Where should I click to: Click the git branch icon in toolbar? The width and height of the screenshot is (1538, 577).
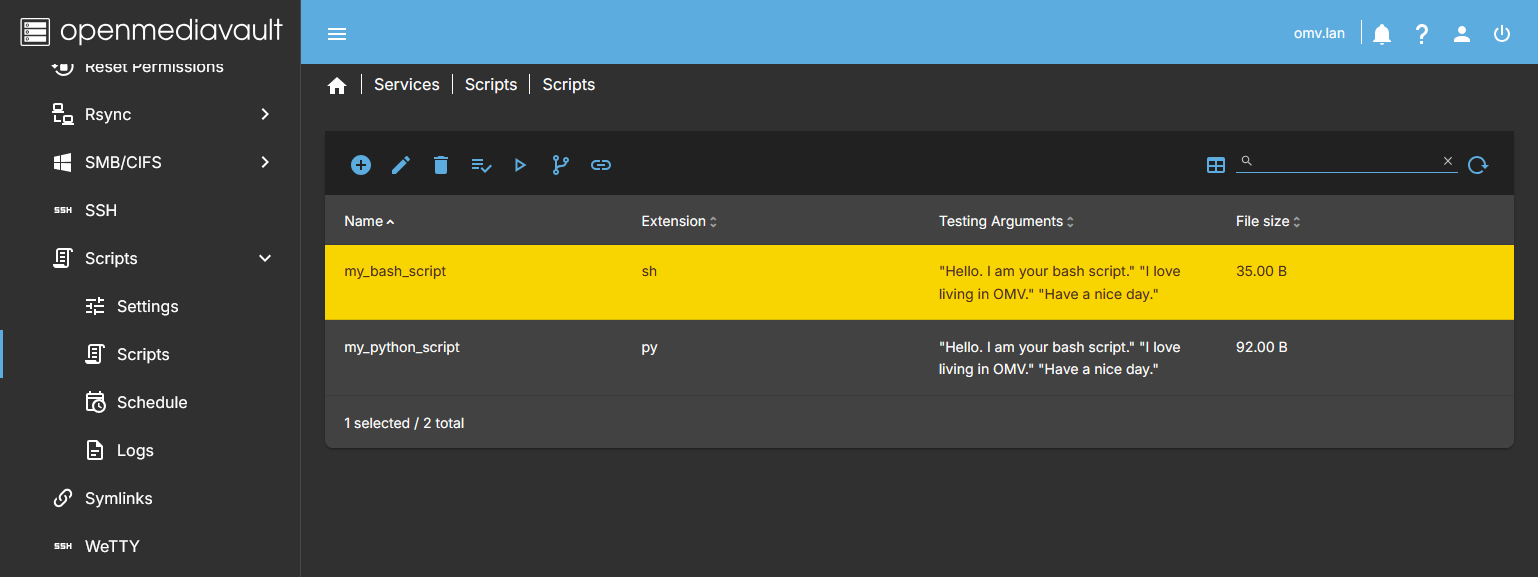[561, 165]
